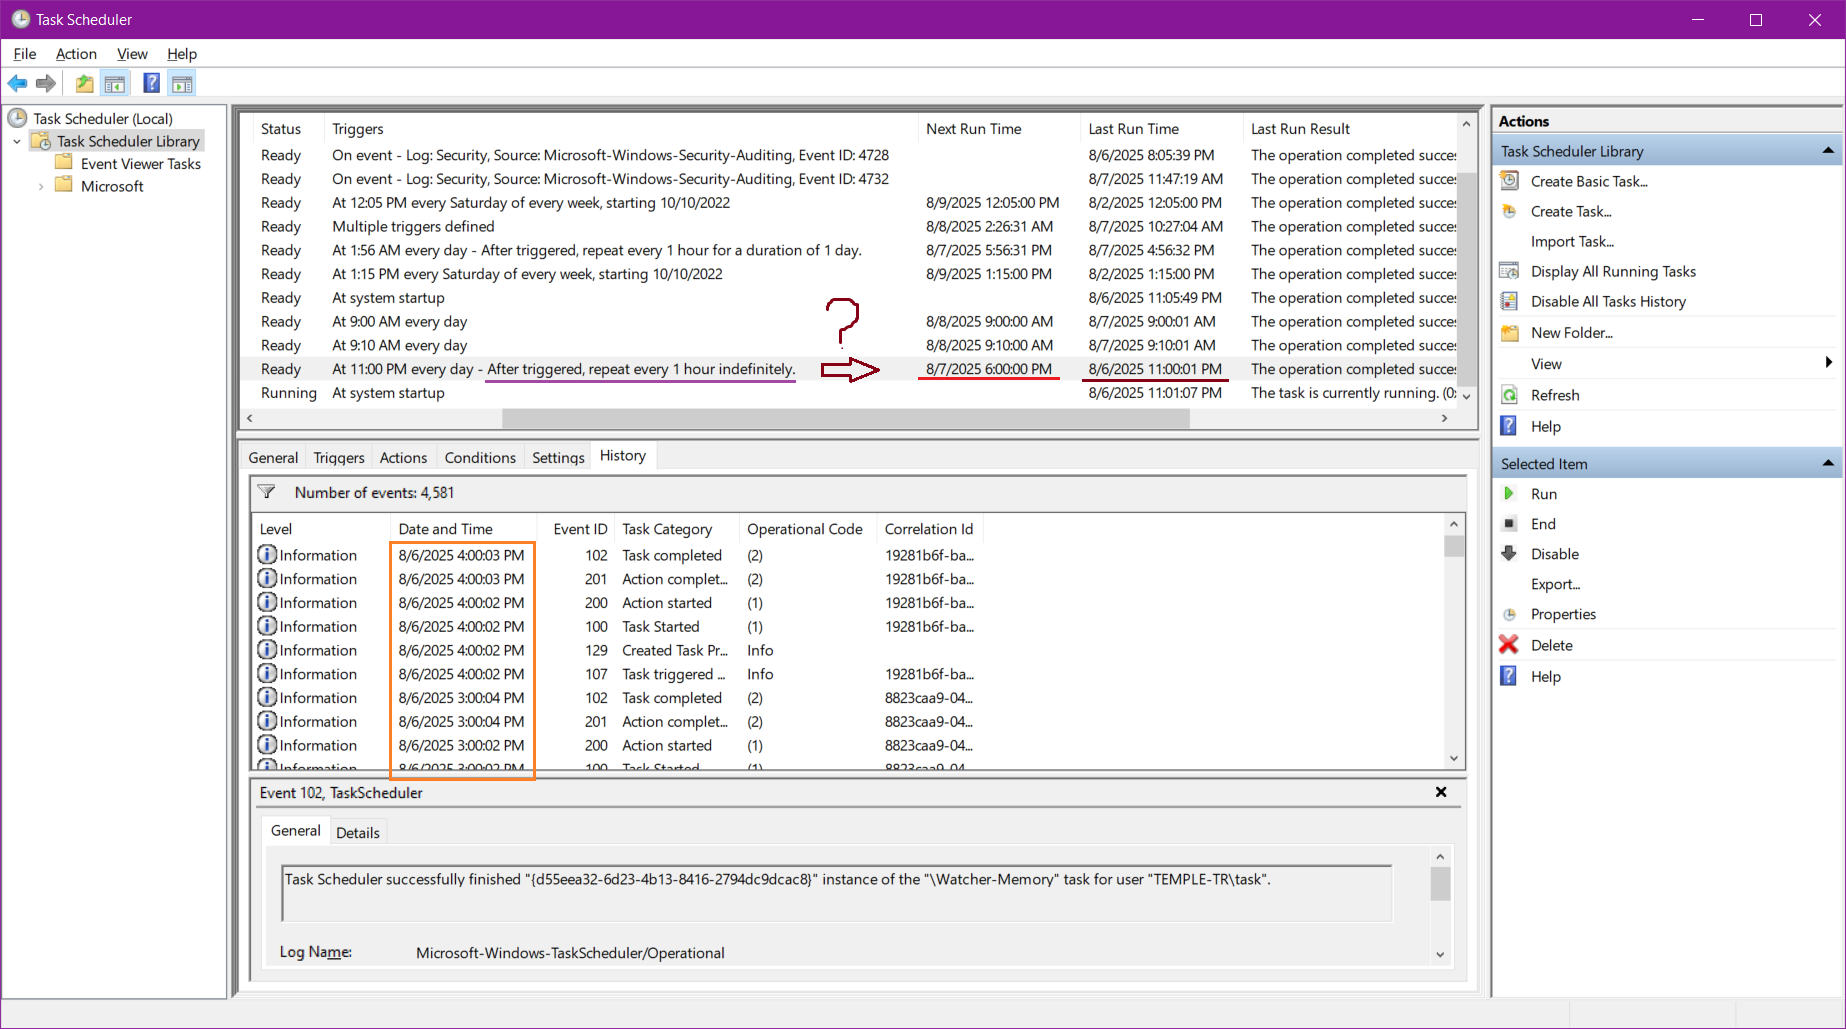Click the green Refresh icon
This screenshot has width=1846, height=1029.
pyautogui.click(x=1510, y=395)
